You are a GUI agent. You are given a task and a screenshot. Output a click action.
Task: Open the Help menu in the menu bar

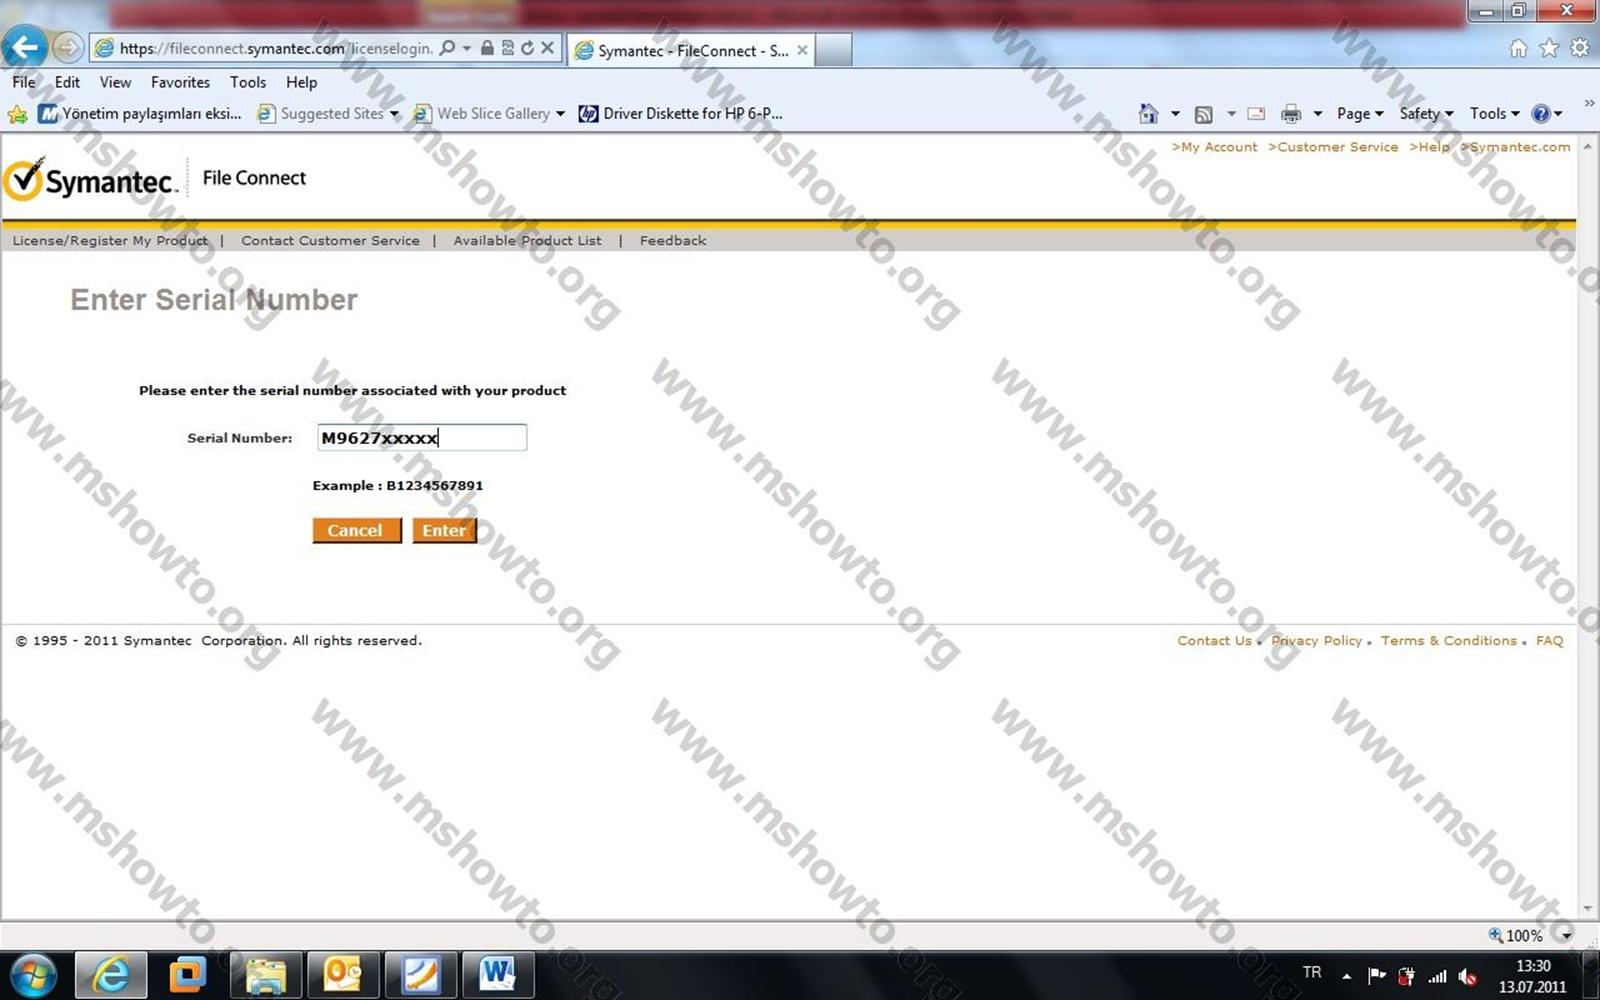301,82
